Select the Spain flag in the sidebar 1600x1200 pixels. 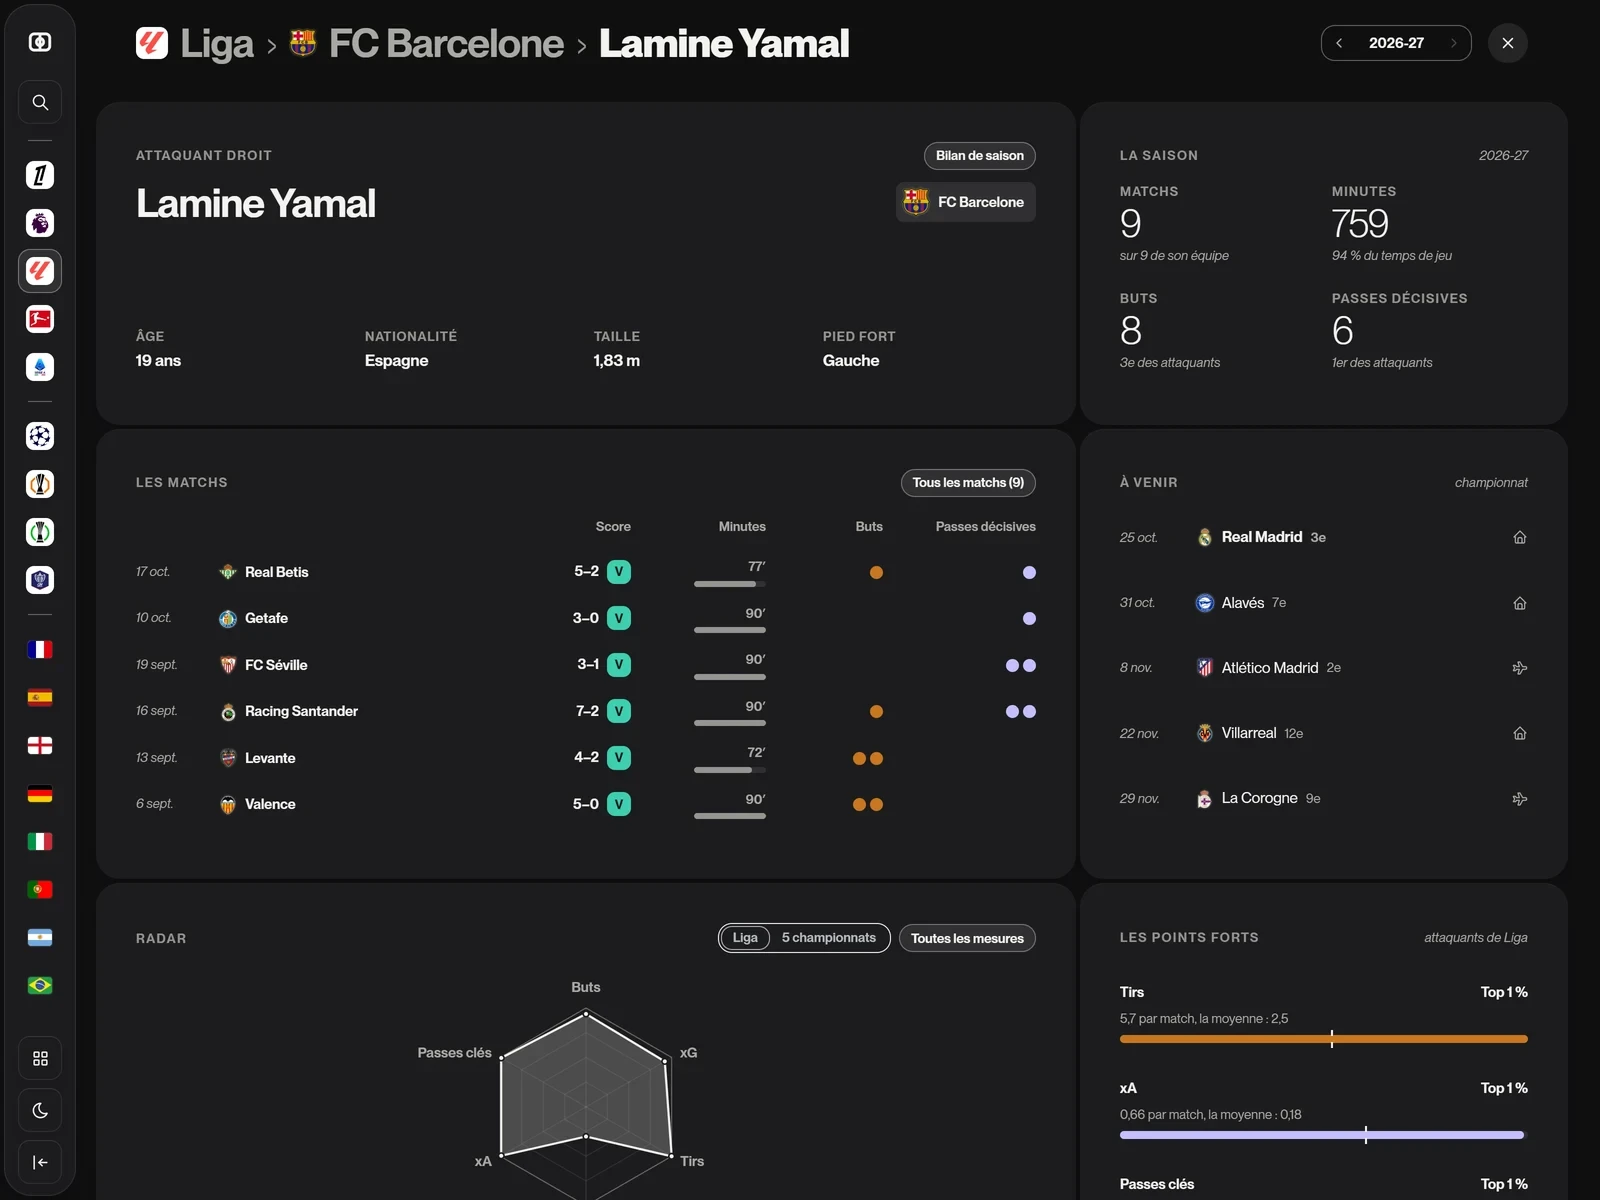tap(40, 697)
